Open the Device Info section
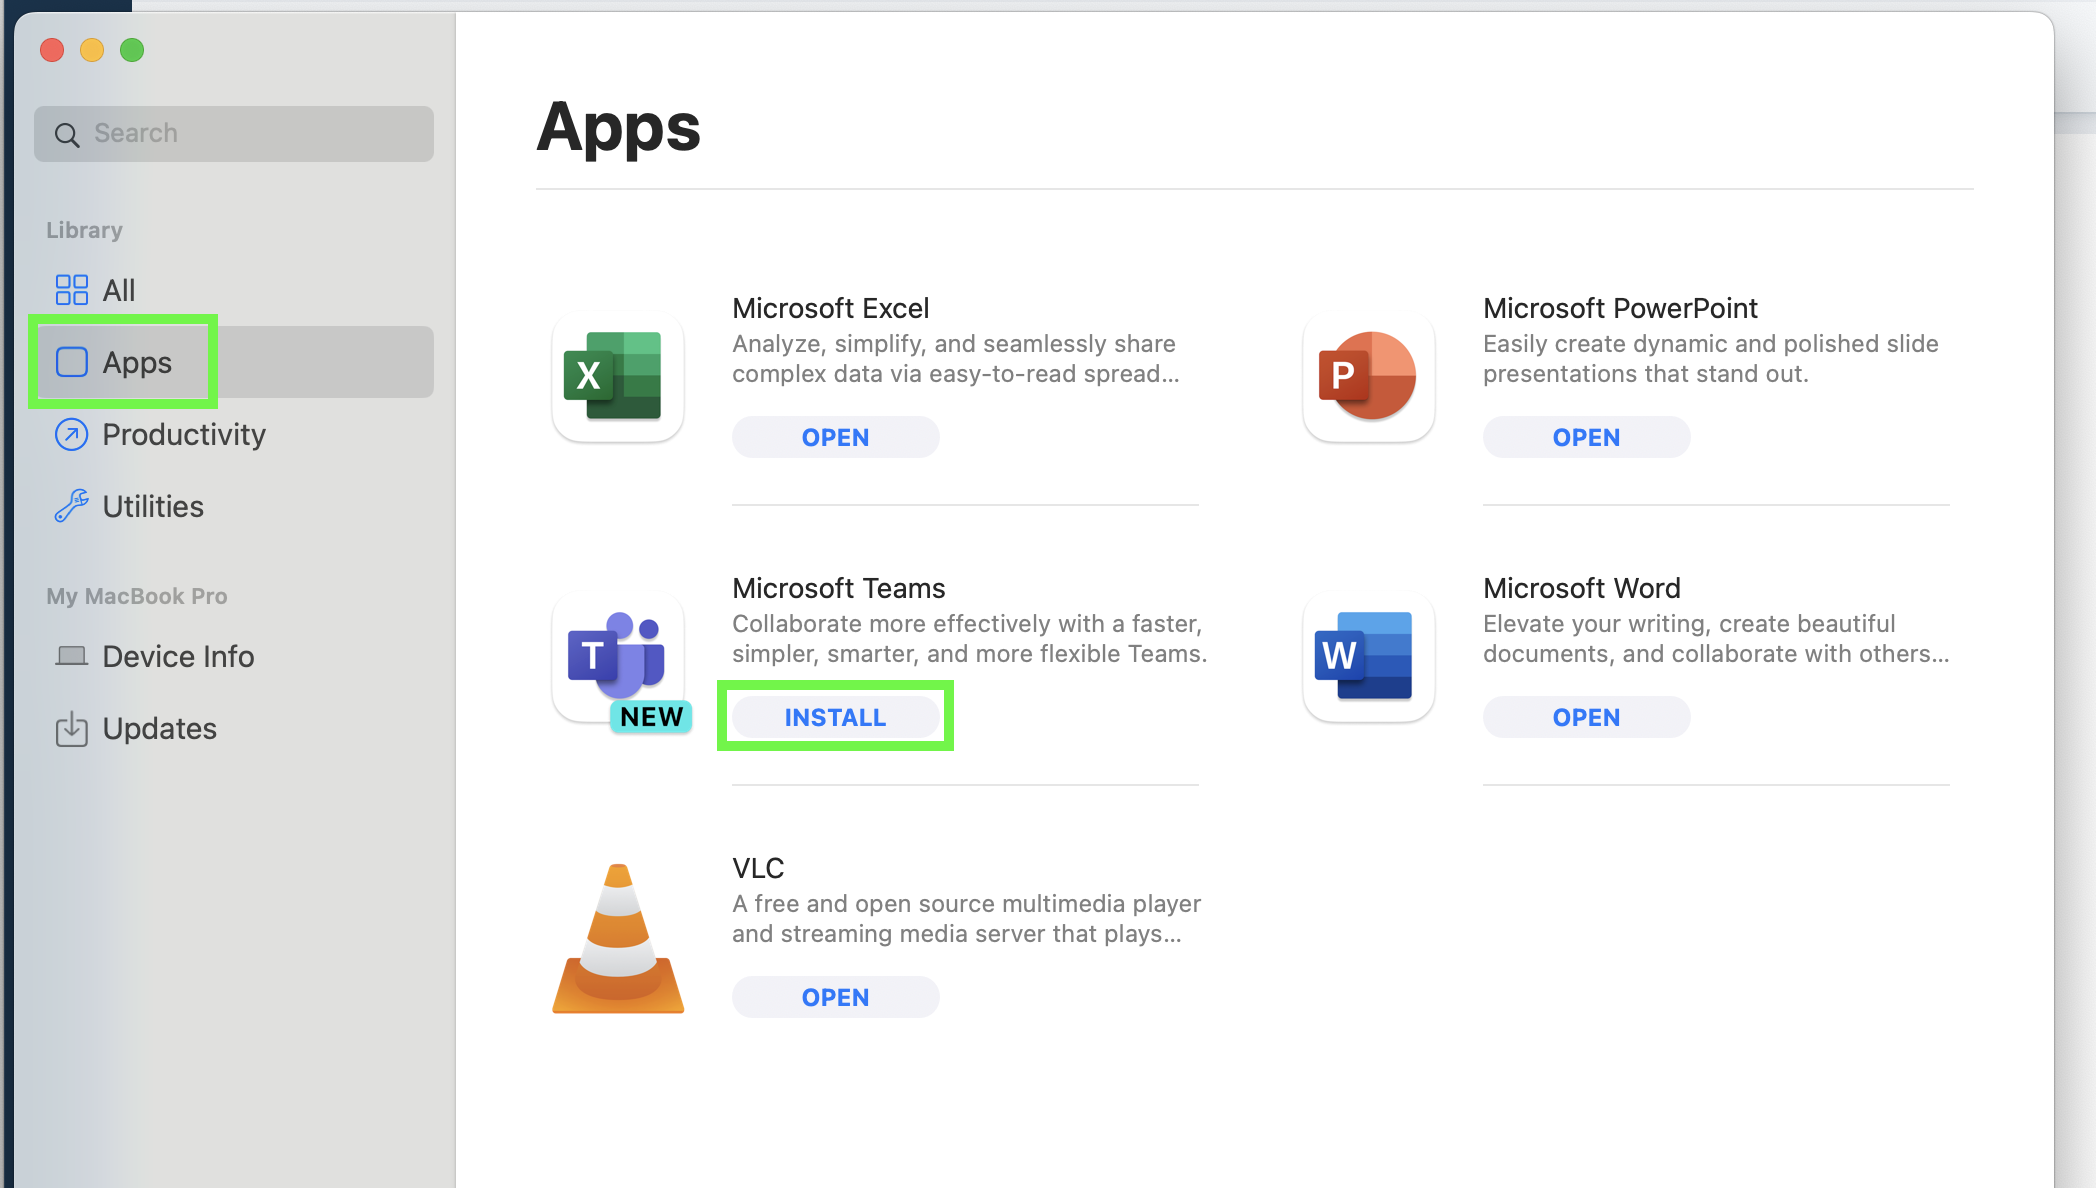The height and width of the screenshot is (1188, 2096). (177, 656)
